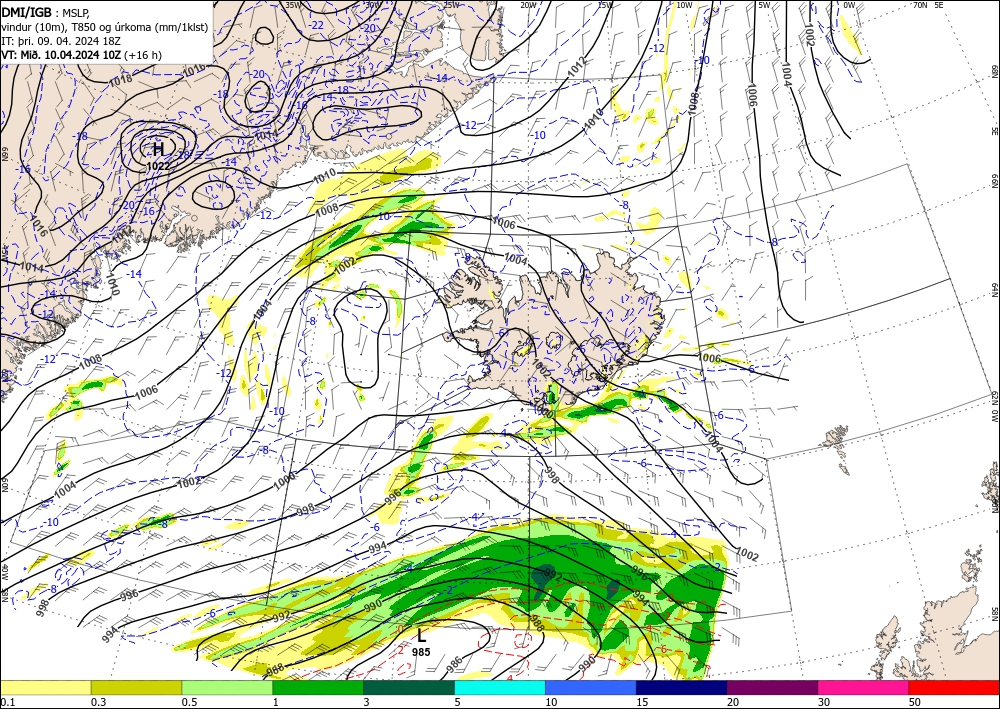The height and width of the screenshot is (709, 1000).
Task: Click the olive 0.3–0.5 legend color segment
Action: click(x=136, y=687)
